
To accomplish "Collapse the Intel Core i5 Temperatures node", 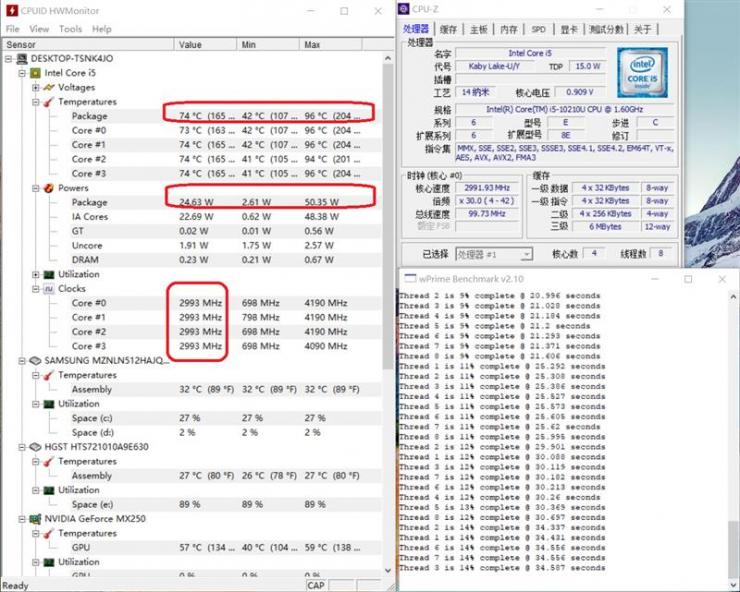I will (x=36, y=102).
